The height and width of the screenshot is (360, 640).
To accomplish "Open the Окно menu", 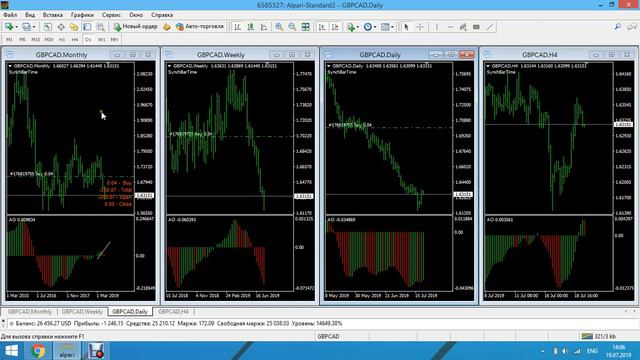I will pos(136,15).
